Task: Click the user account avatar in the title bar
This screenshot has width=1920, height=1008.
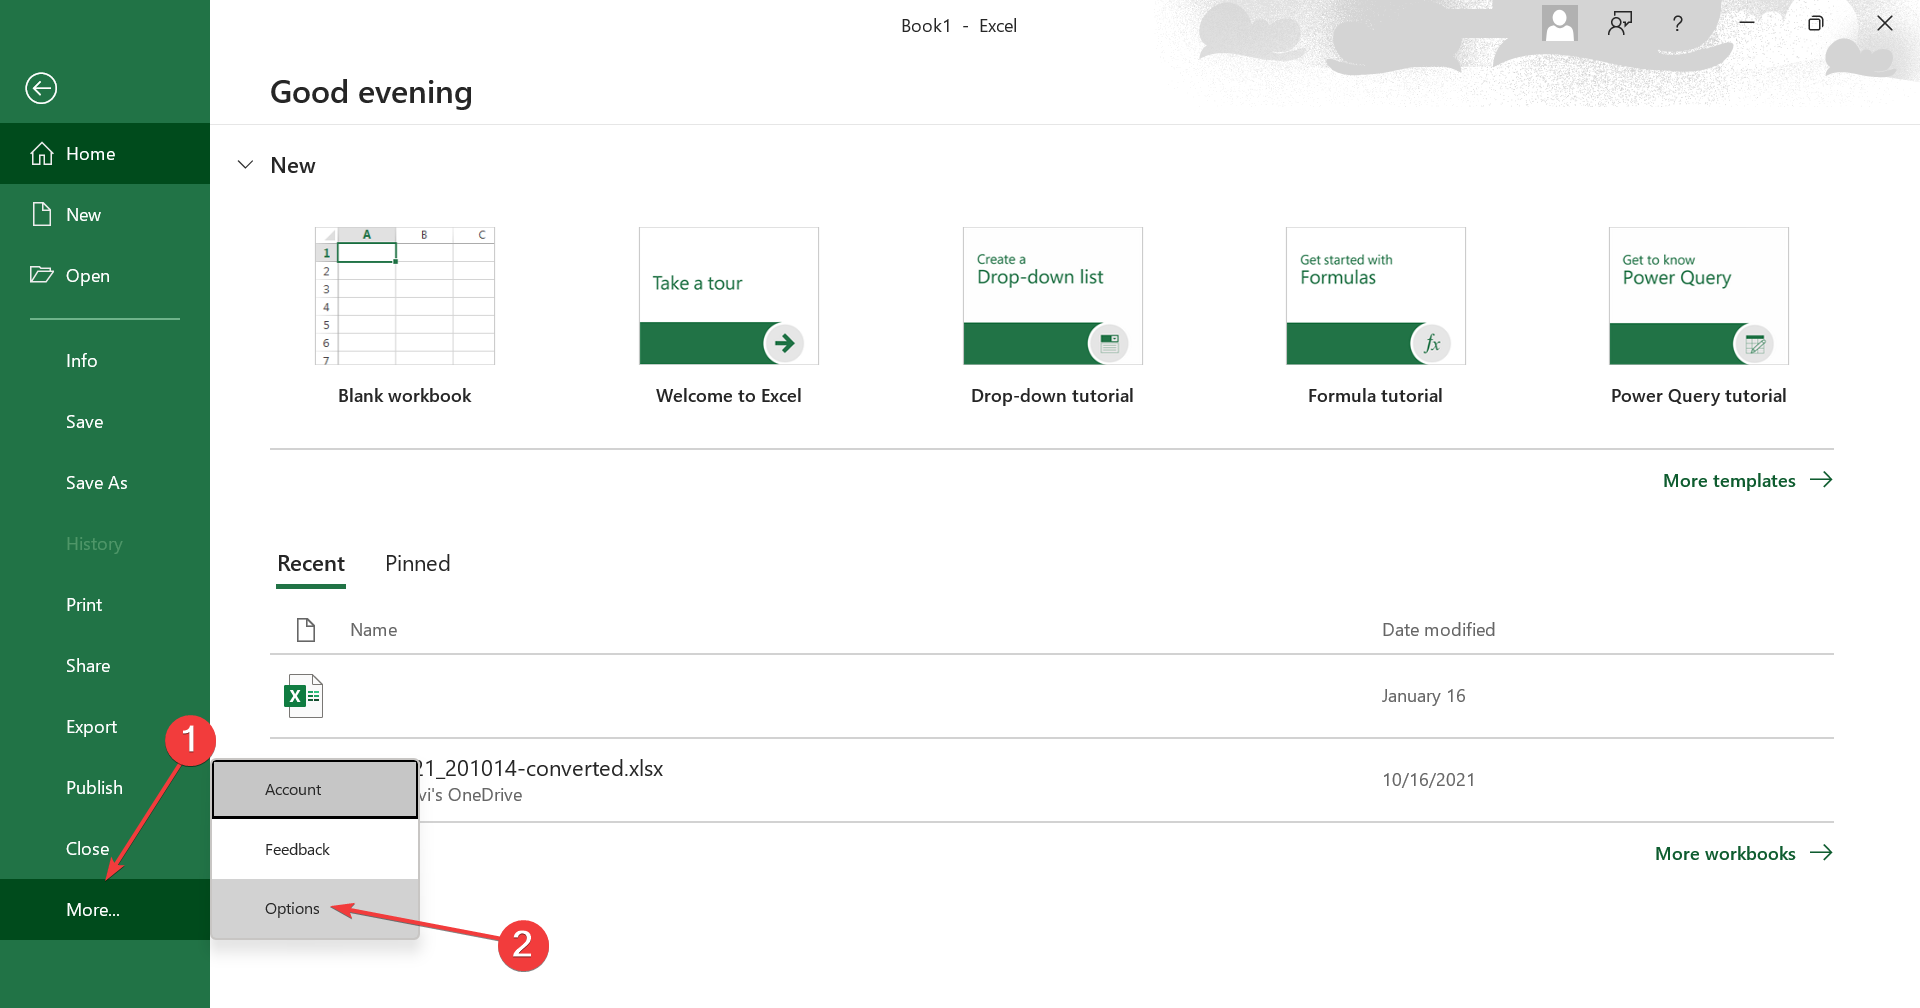Action: point(1560,23)
